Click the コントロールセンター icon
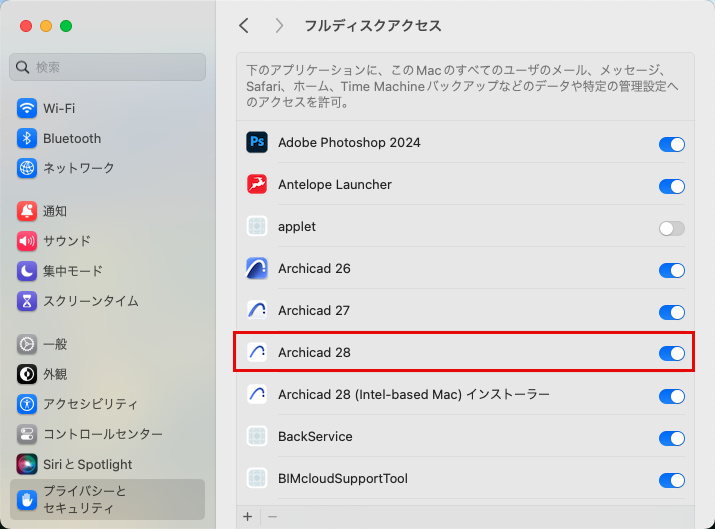715x529 pixels. pyautogui.click(x=27, y=434)
